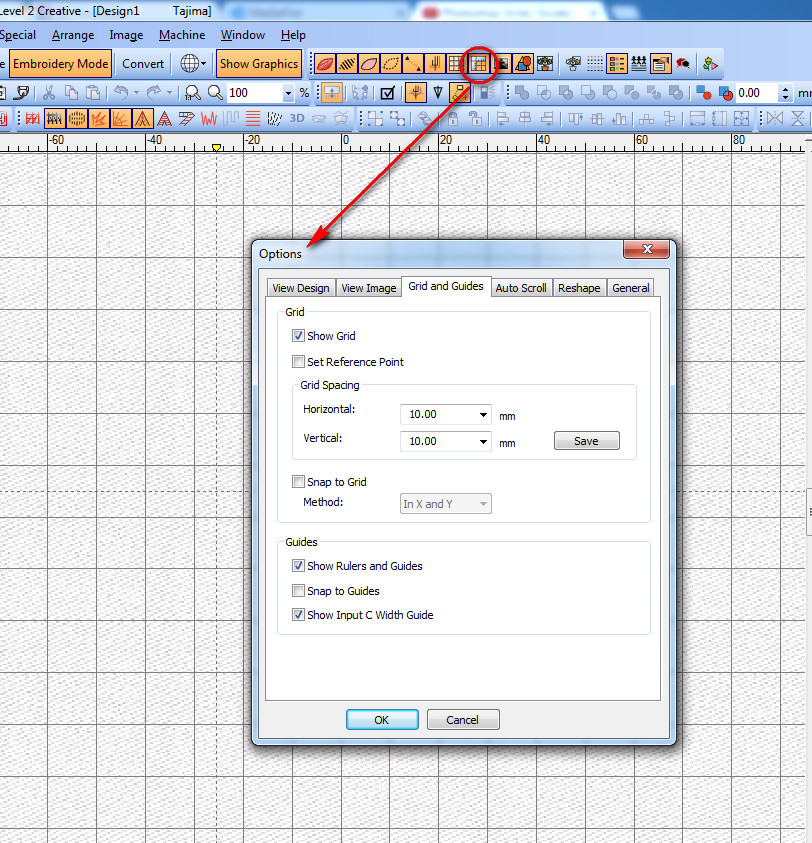
Task: Switch to the Auto Scroll tab
Action: pyautogui.click(x=521, y=288)
